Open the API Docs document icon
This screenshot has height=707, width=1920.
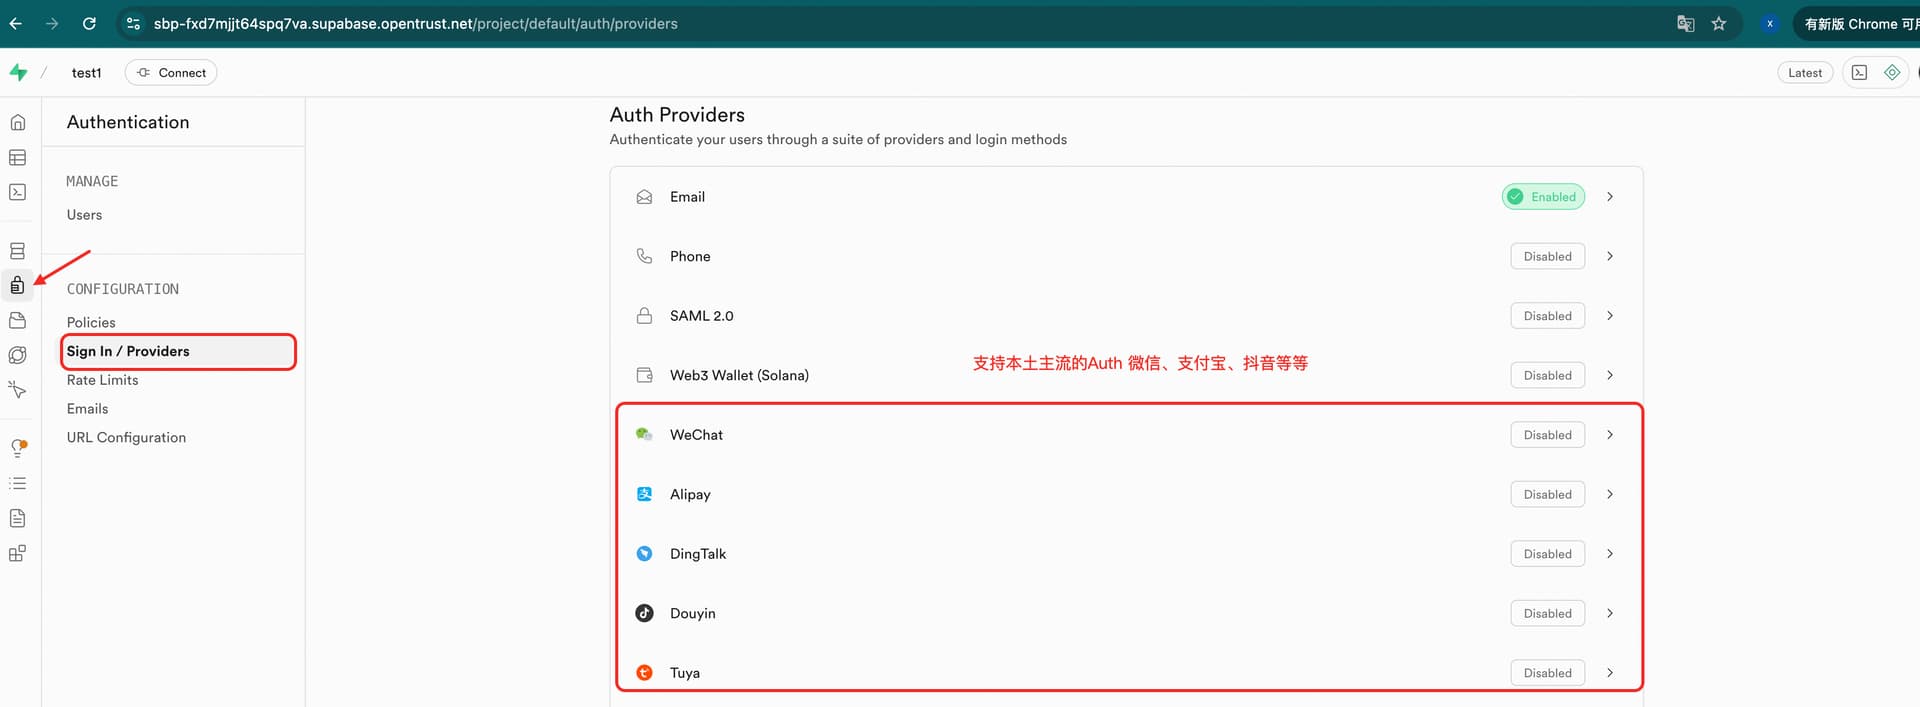(x=17, y=518)
